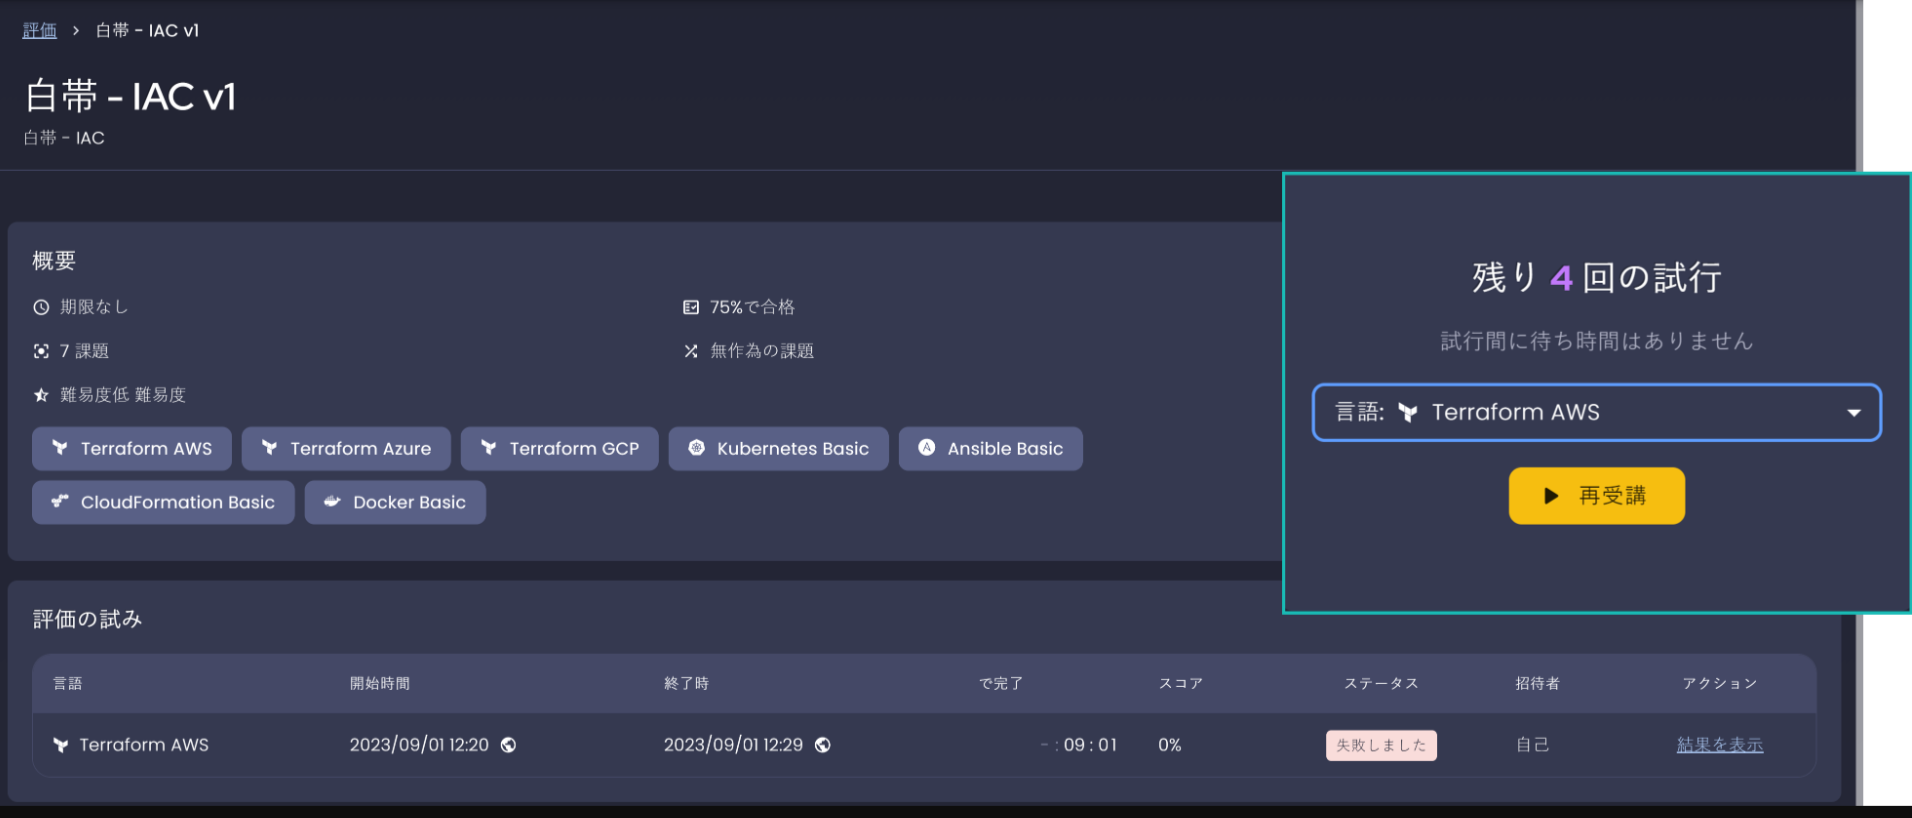
Task: Select the Terraform Azure tag chip
Action: pyautogui.click(x=346, y=449)
